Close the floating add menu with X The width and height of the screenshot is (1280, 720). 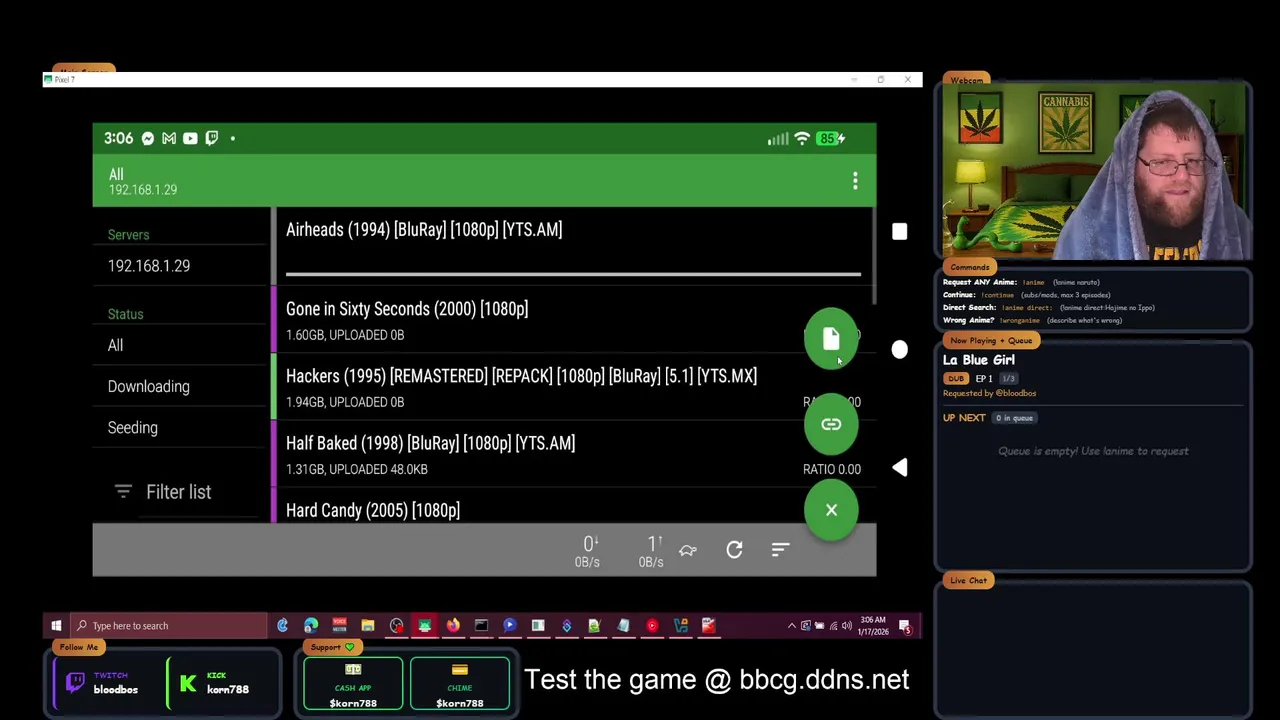(x=831, y=510)
